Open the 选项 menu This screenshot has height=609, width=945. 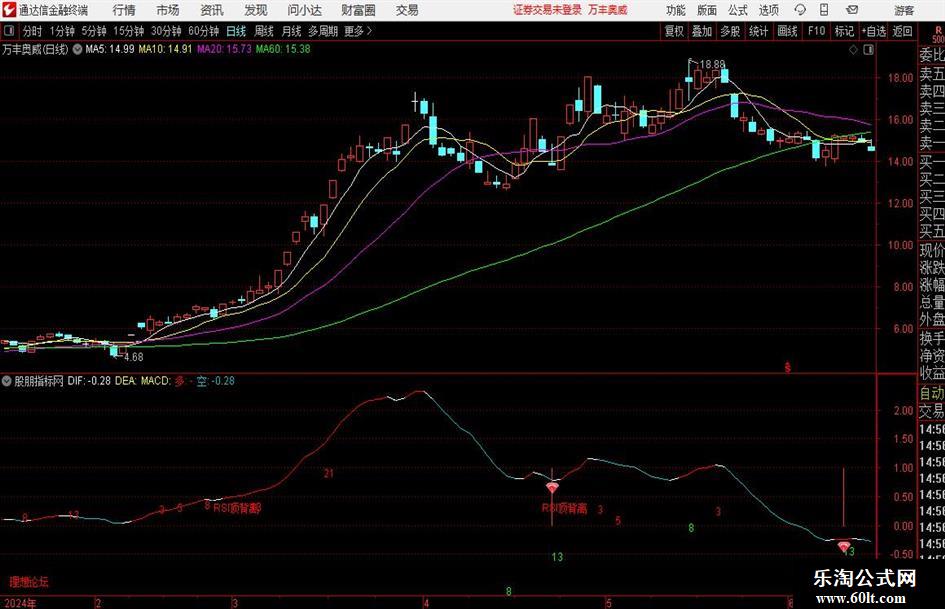768,10
